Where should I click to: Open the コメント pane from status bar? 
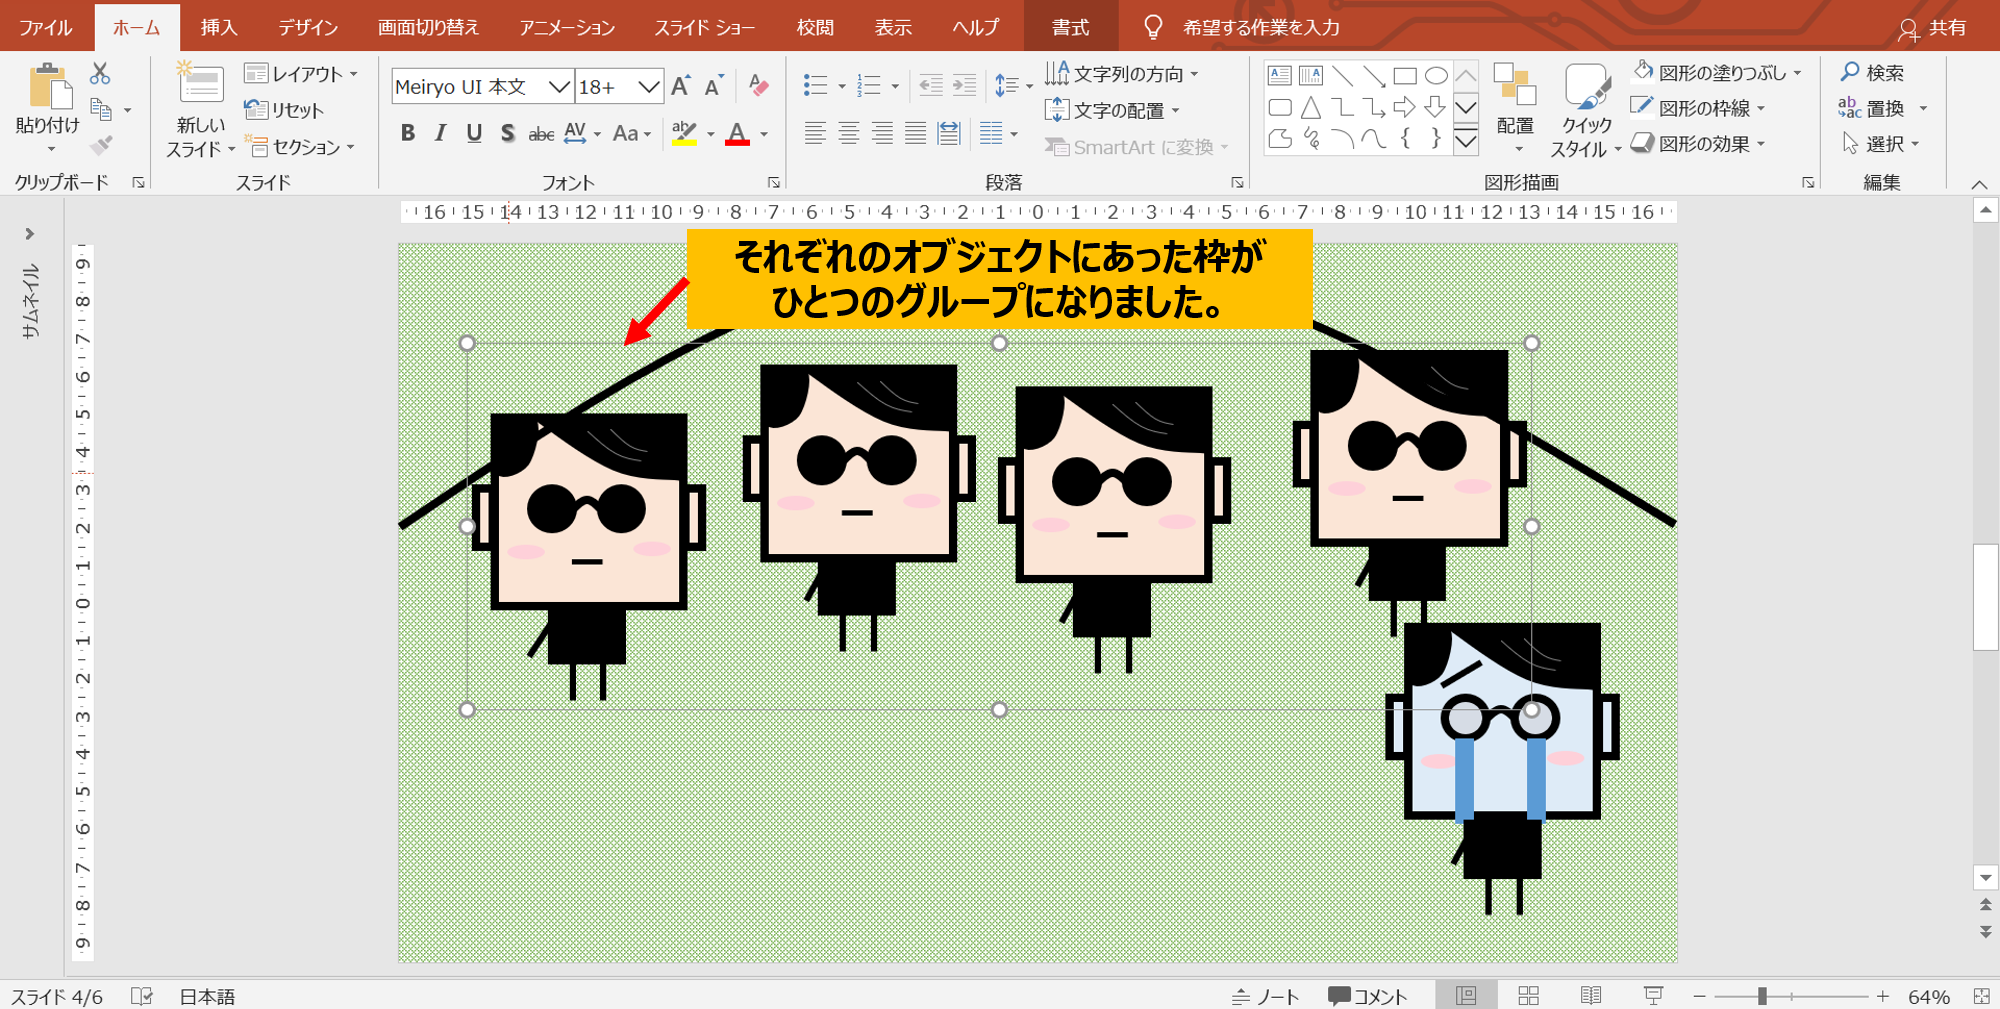tap(1367, 996)
